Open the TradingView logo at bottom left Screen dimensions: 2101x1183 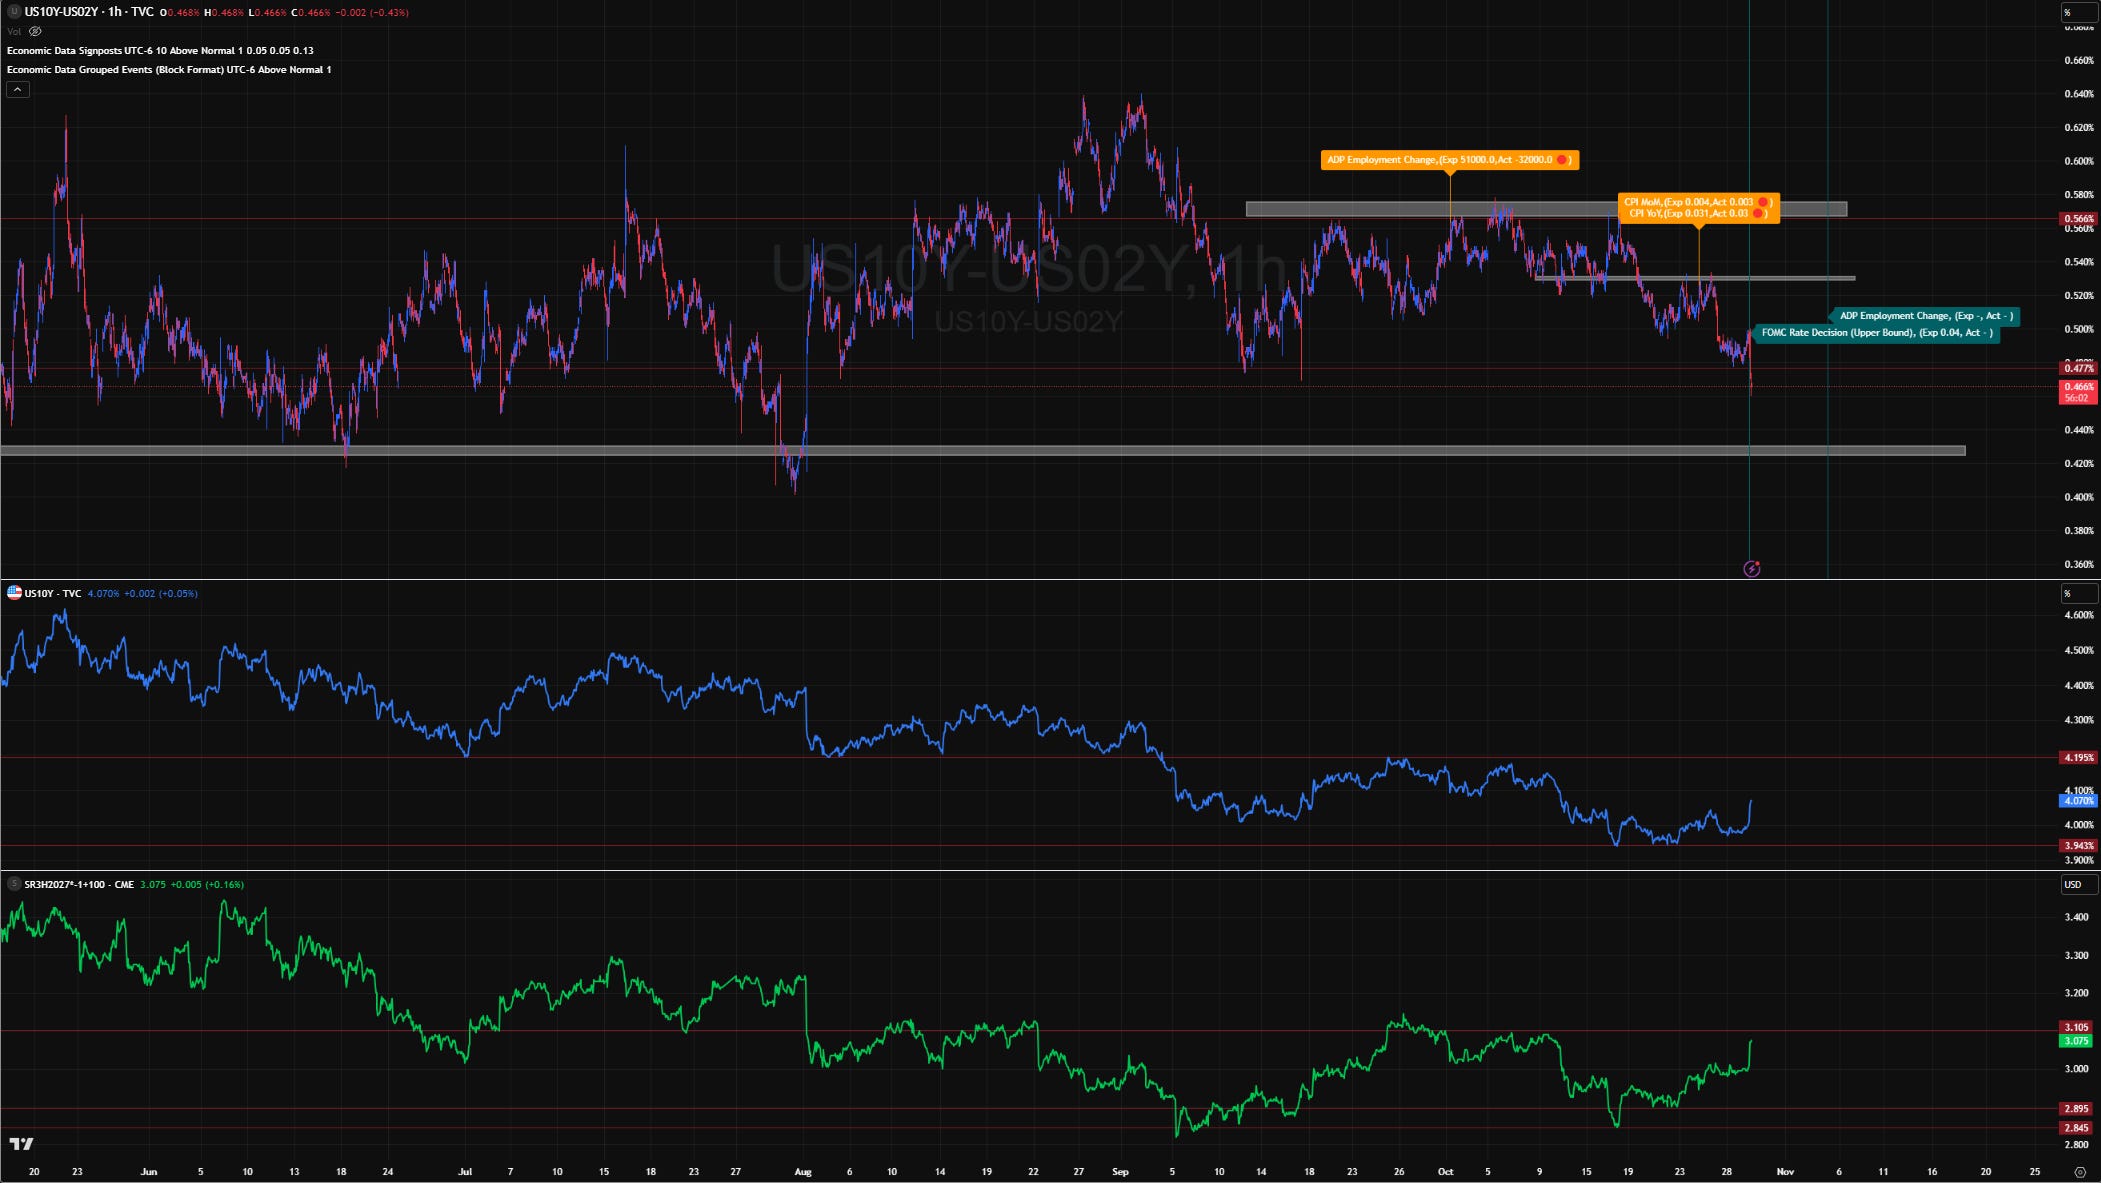(21, 1144)
